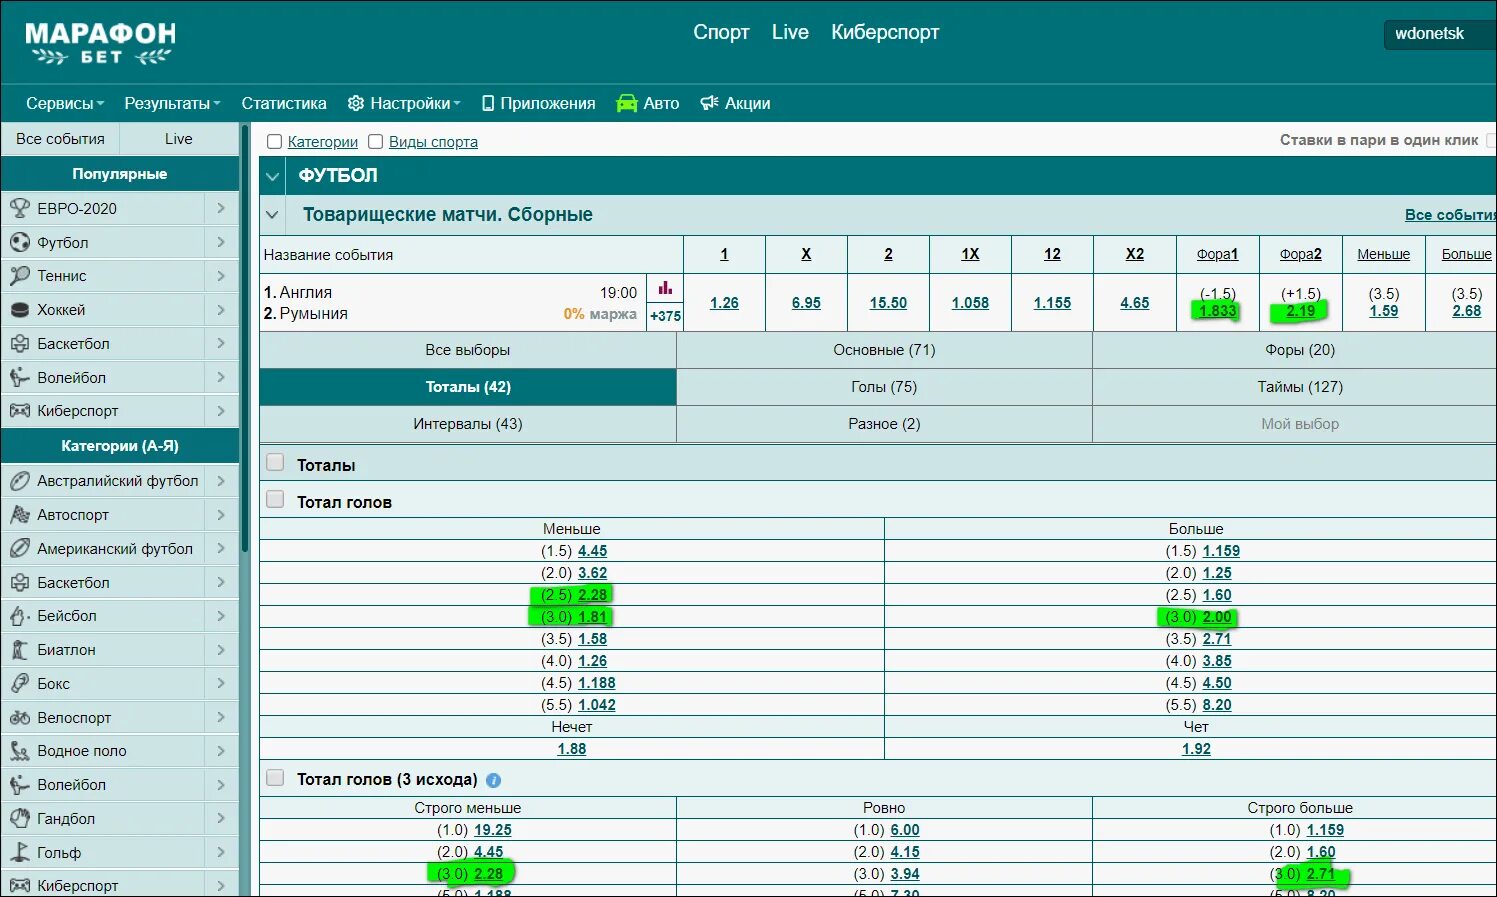Open match statistics bar chart icon

[x=665, y=288]
